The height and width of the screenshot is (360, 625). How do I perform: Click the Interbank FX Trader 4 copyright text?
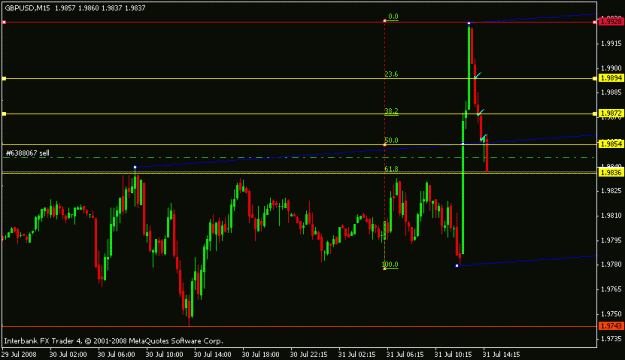(x=114, y=341)
